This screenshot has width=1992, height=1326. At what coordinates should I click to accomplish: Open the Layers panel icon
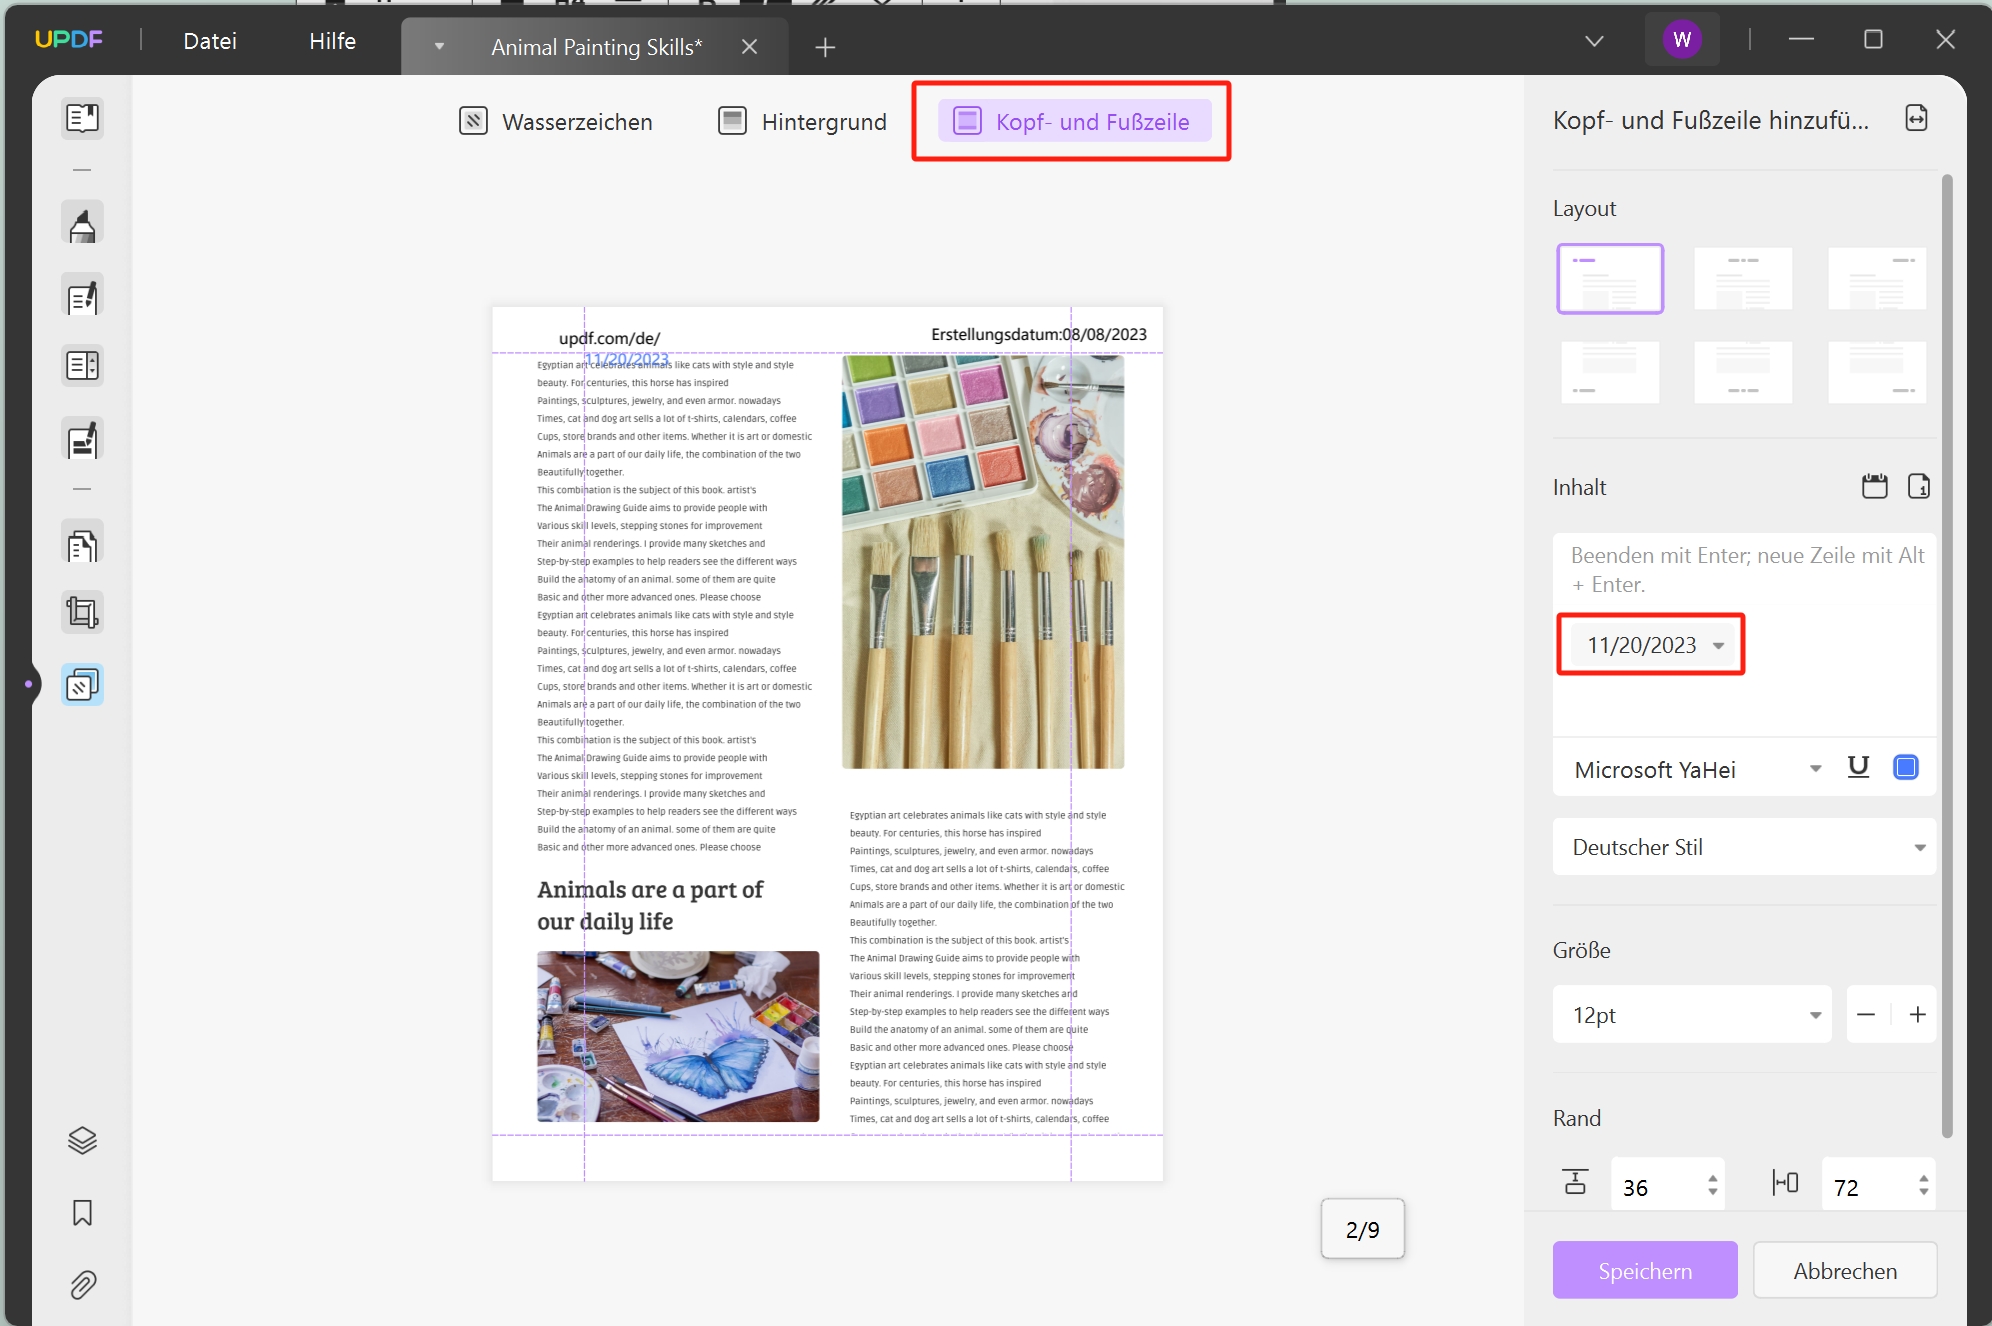tap(82, 1140)
